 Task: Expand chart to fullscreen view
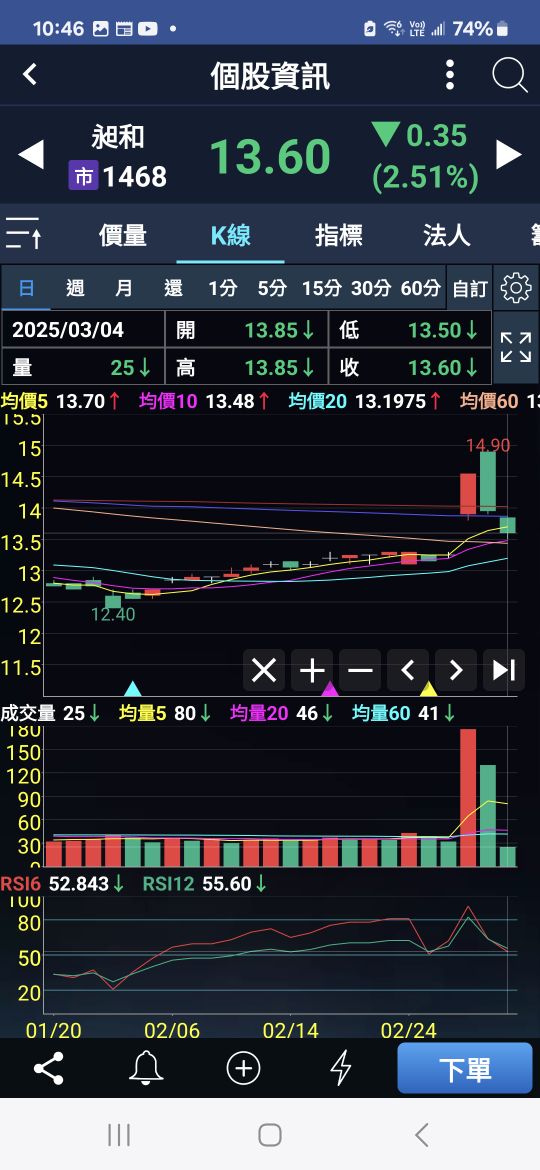click(516, 348)
